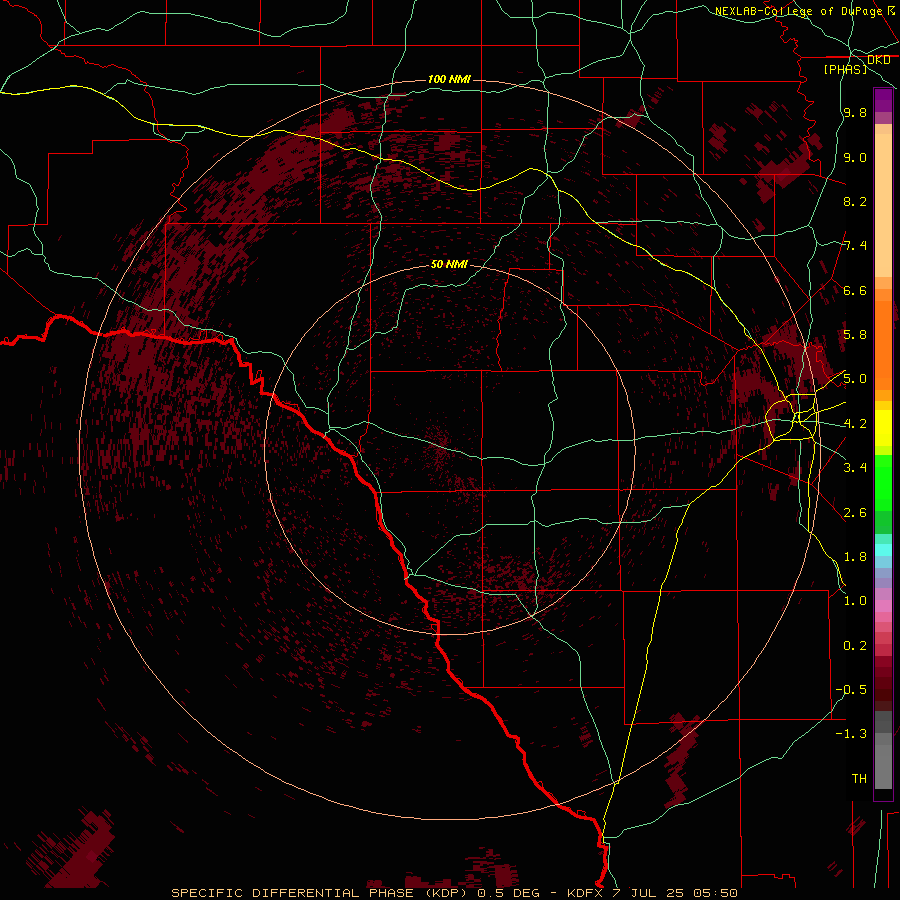Click the cyan segment of the color bar
The image size is (900, 900).
click(x=883, y=550)
